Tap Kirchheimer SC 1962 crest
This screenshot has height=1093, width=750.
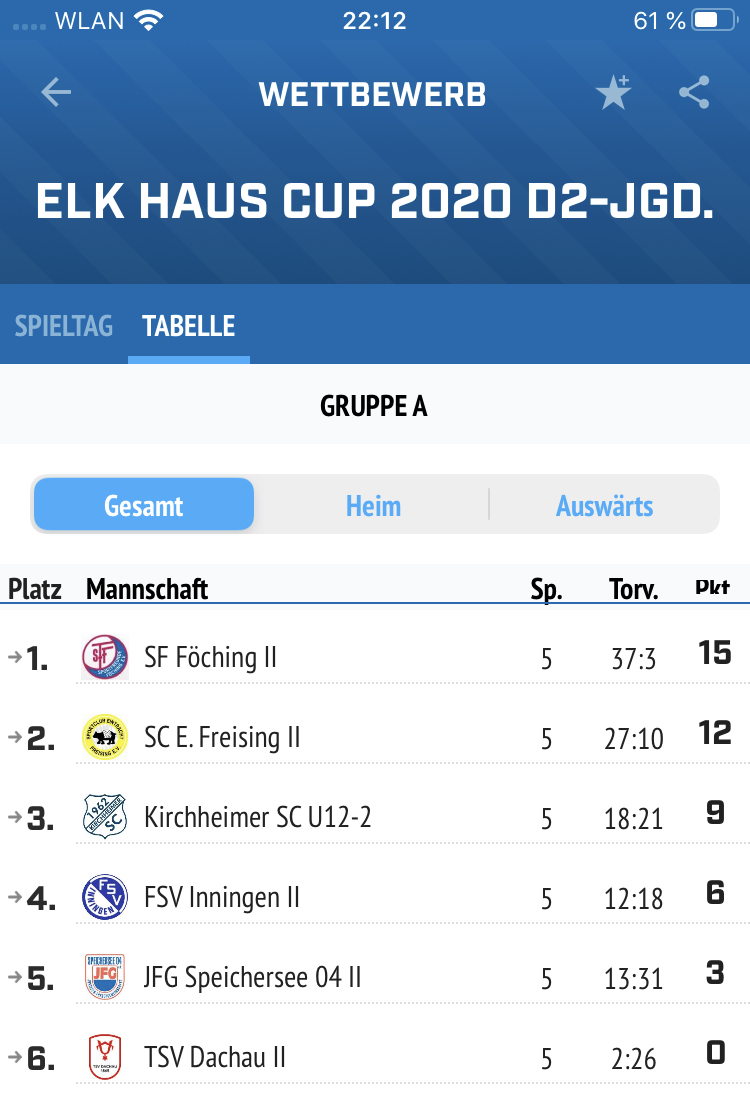coord(105,816)
